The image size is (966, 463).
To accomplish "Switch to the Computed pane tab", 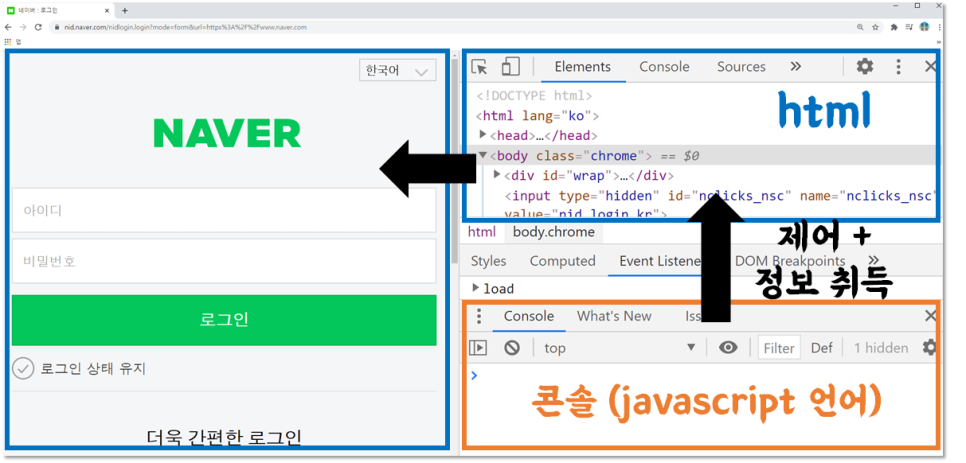I will point(562,261).
